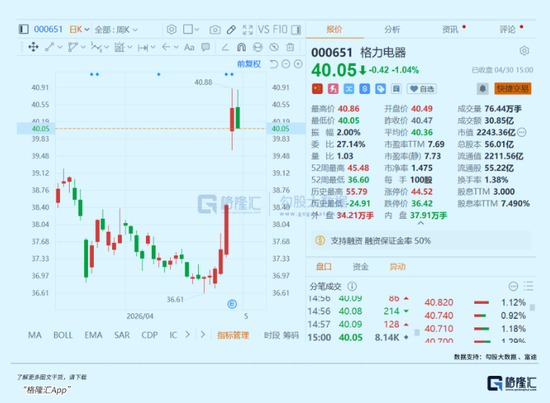
Task: Click the 前复权 adjustment link
Action: tap(249, 64)
